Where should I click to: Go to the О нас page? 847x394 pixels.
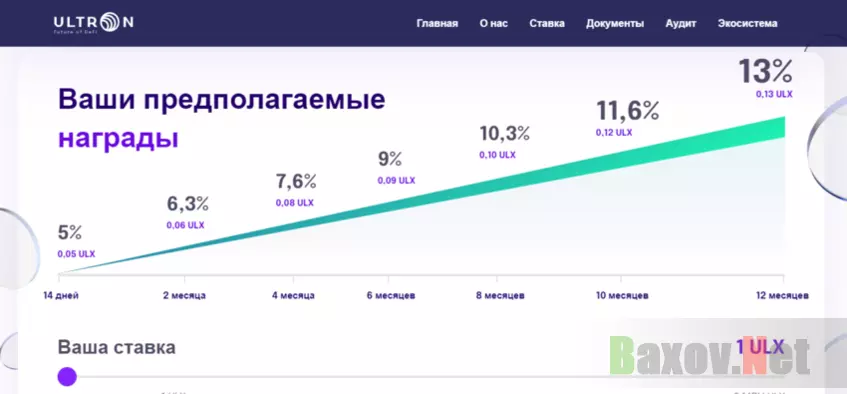pyautogui.click(x=493, y=24)
